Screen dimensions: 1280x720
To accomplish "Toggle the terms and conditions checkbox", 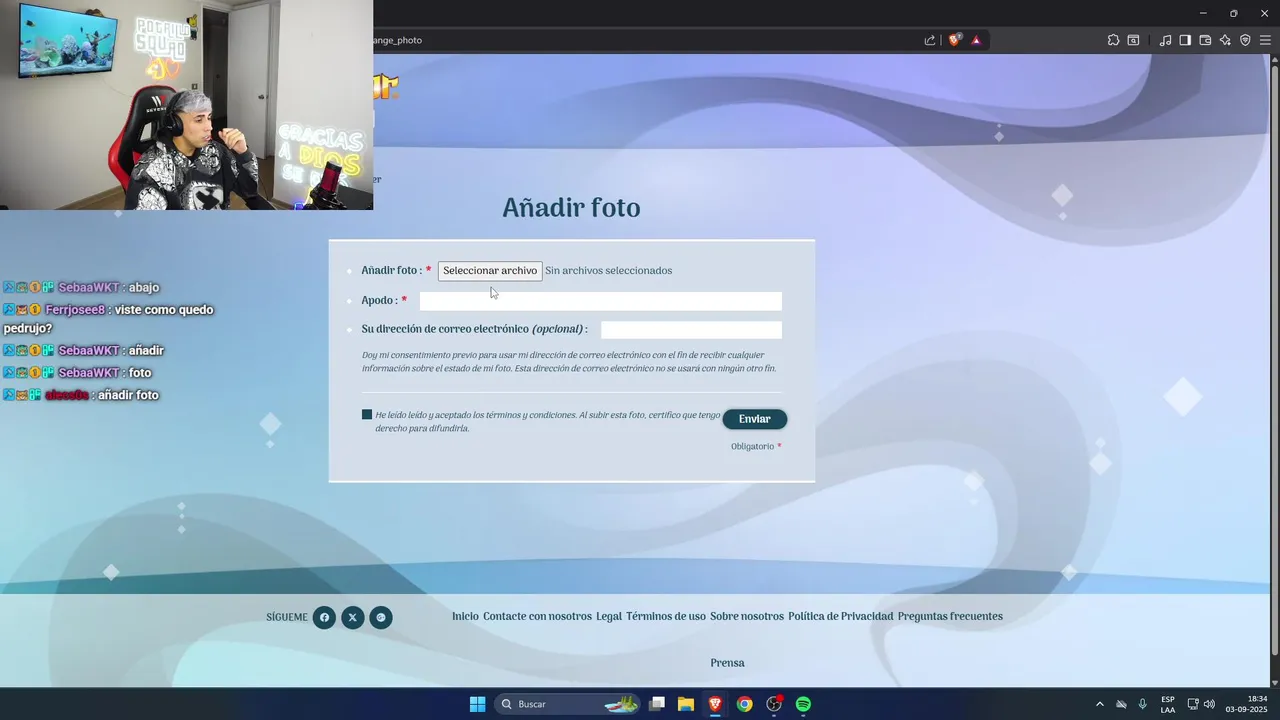I will (367, 414).
